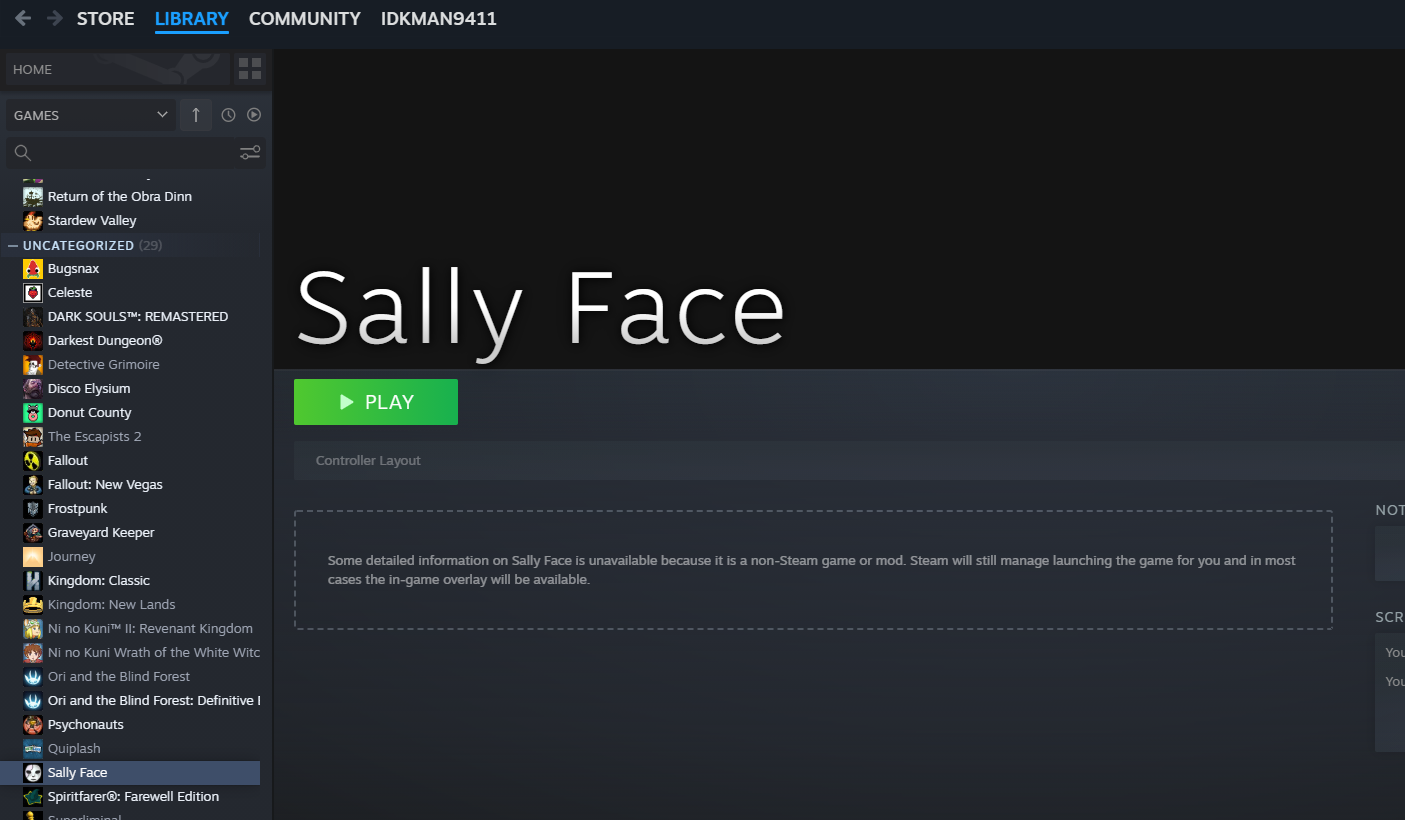
Task: Click the HOME button in sidebar
Action: point(118,69)
